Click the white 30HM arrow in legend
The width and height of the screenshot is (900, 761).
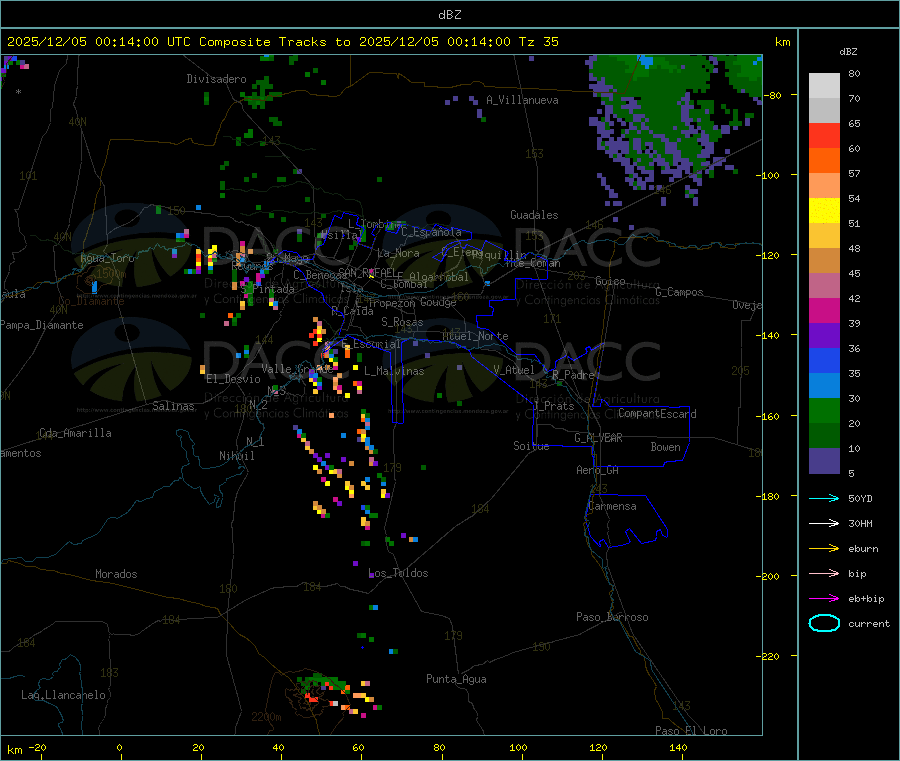[824, 523]
